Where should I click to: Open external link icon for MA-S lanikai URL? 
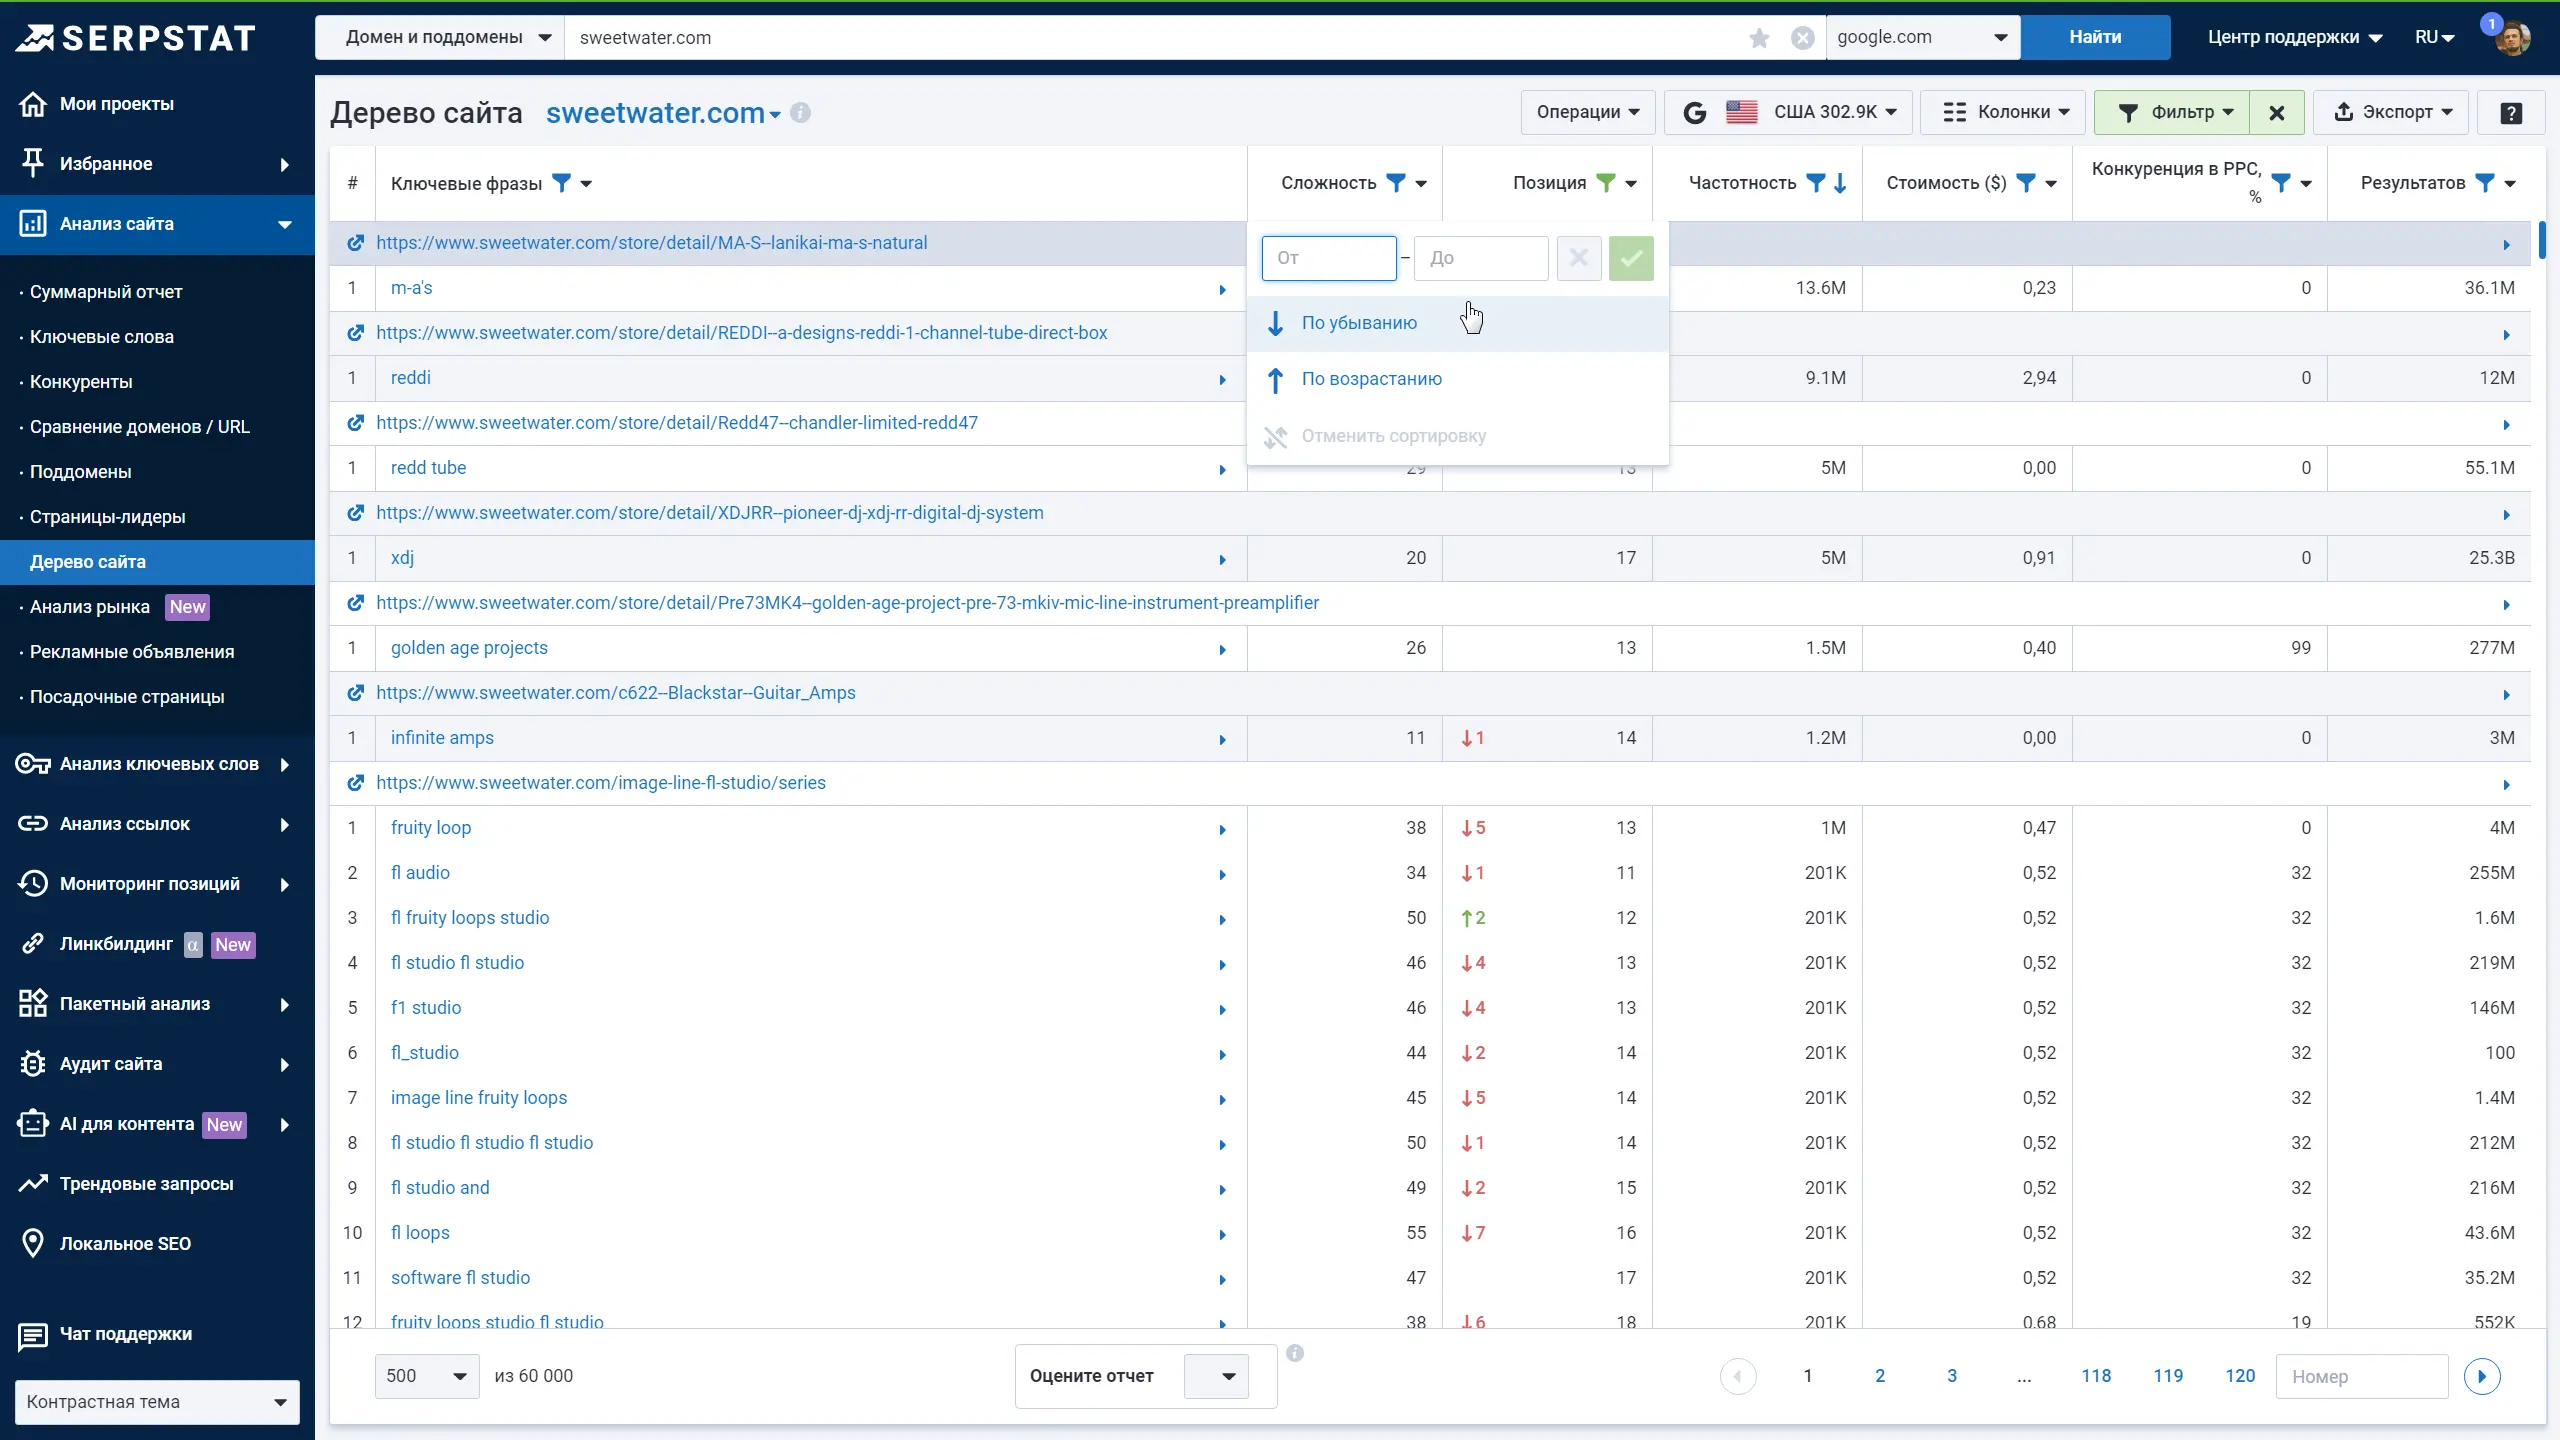pos(355,243)
